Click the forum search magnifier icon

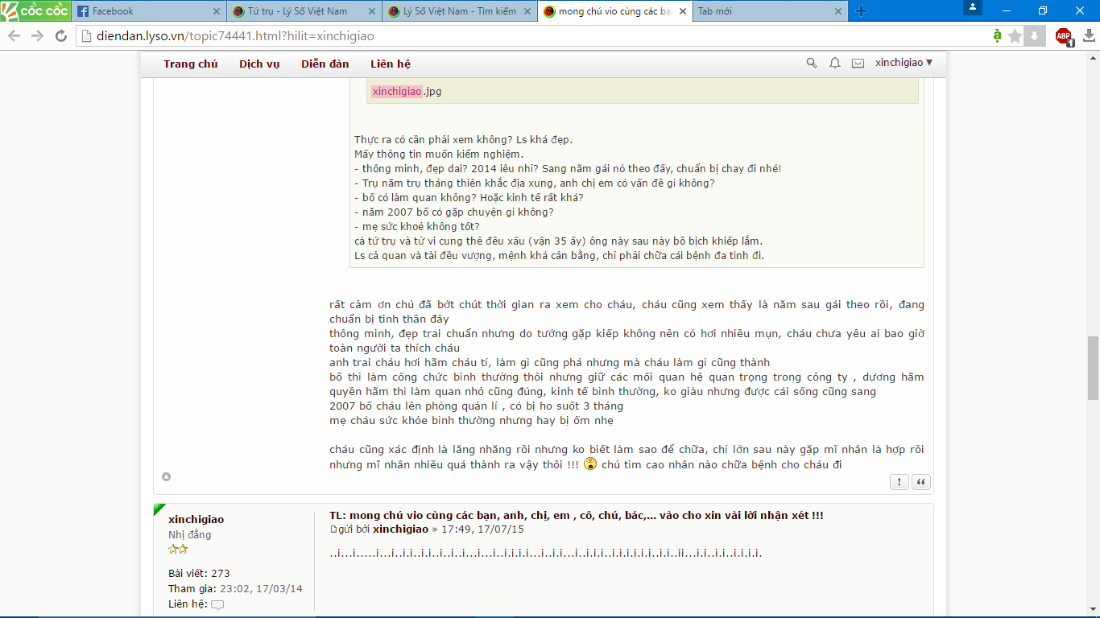(x=812, y=63)
